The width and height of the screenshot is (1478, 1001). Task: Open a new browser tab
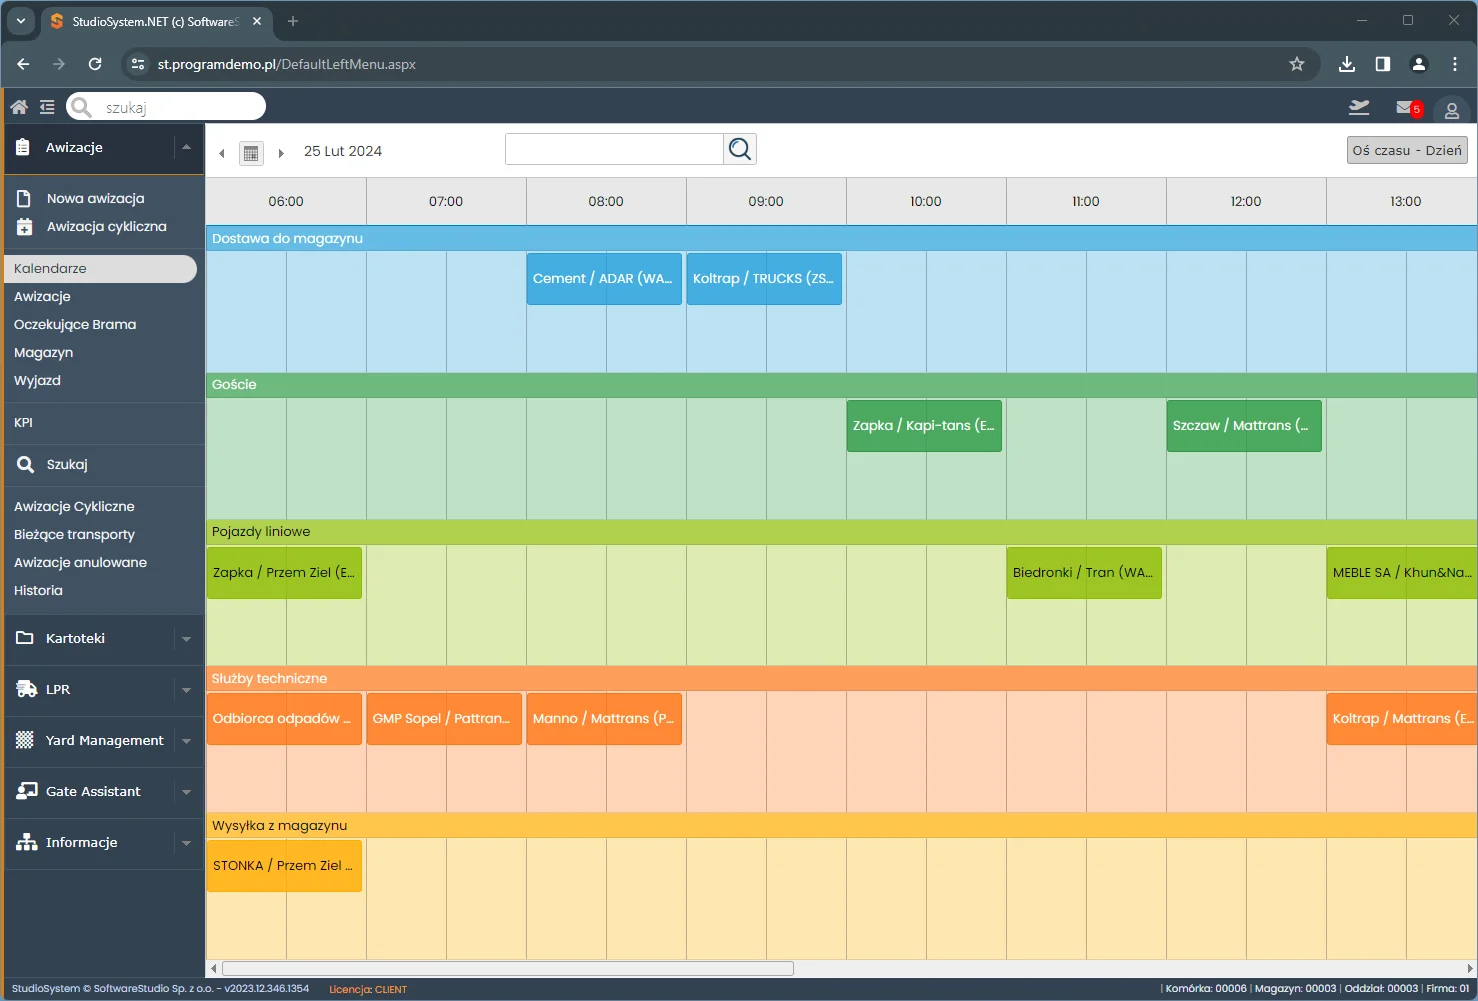[293, 21]
